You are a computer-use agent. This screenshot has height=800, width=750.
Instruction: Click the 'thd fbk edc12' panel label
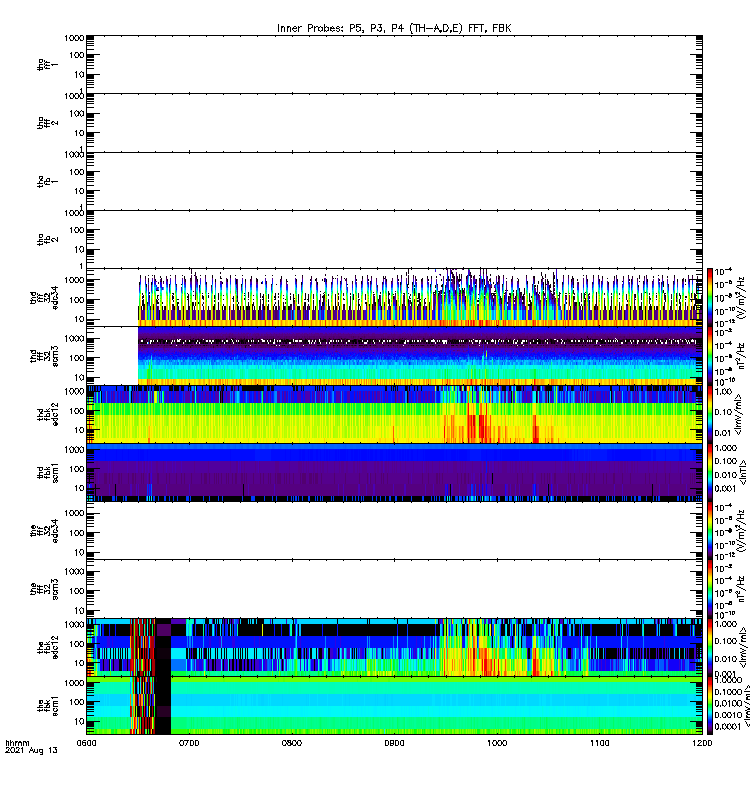(47, 414)
